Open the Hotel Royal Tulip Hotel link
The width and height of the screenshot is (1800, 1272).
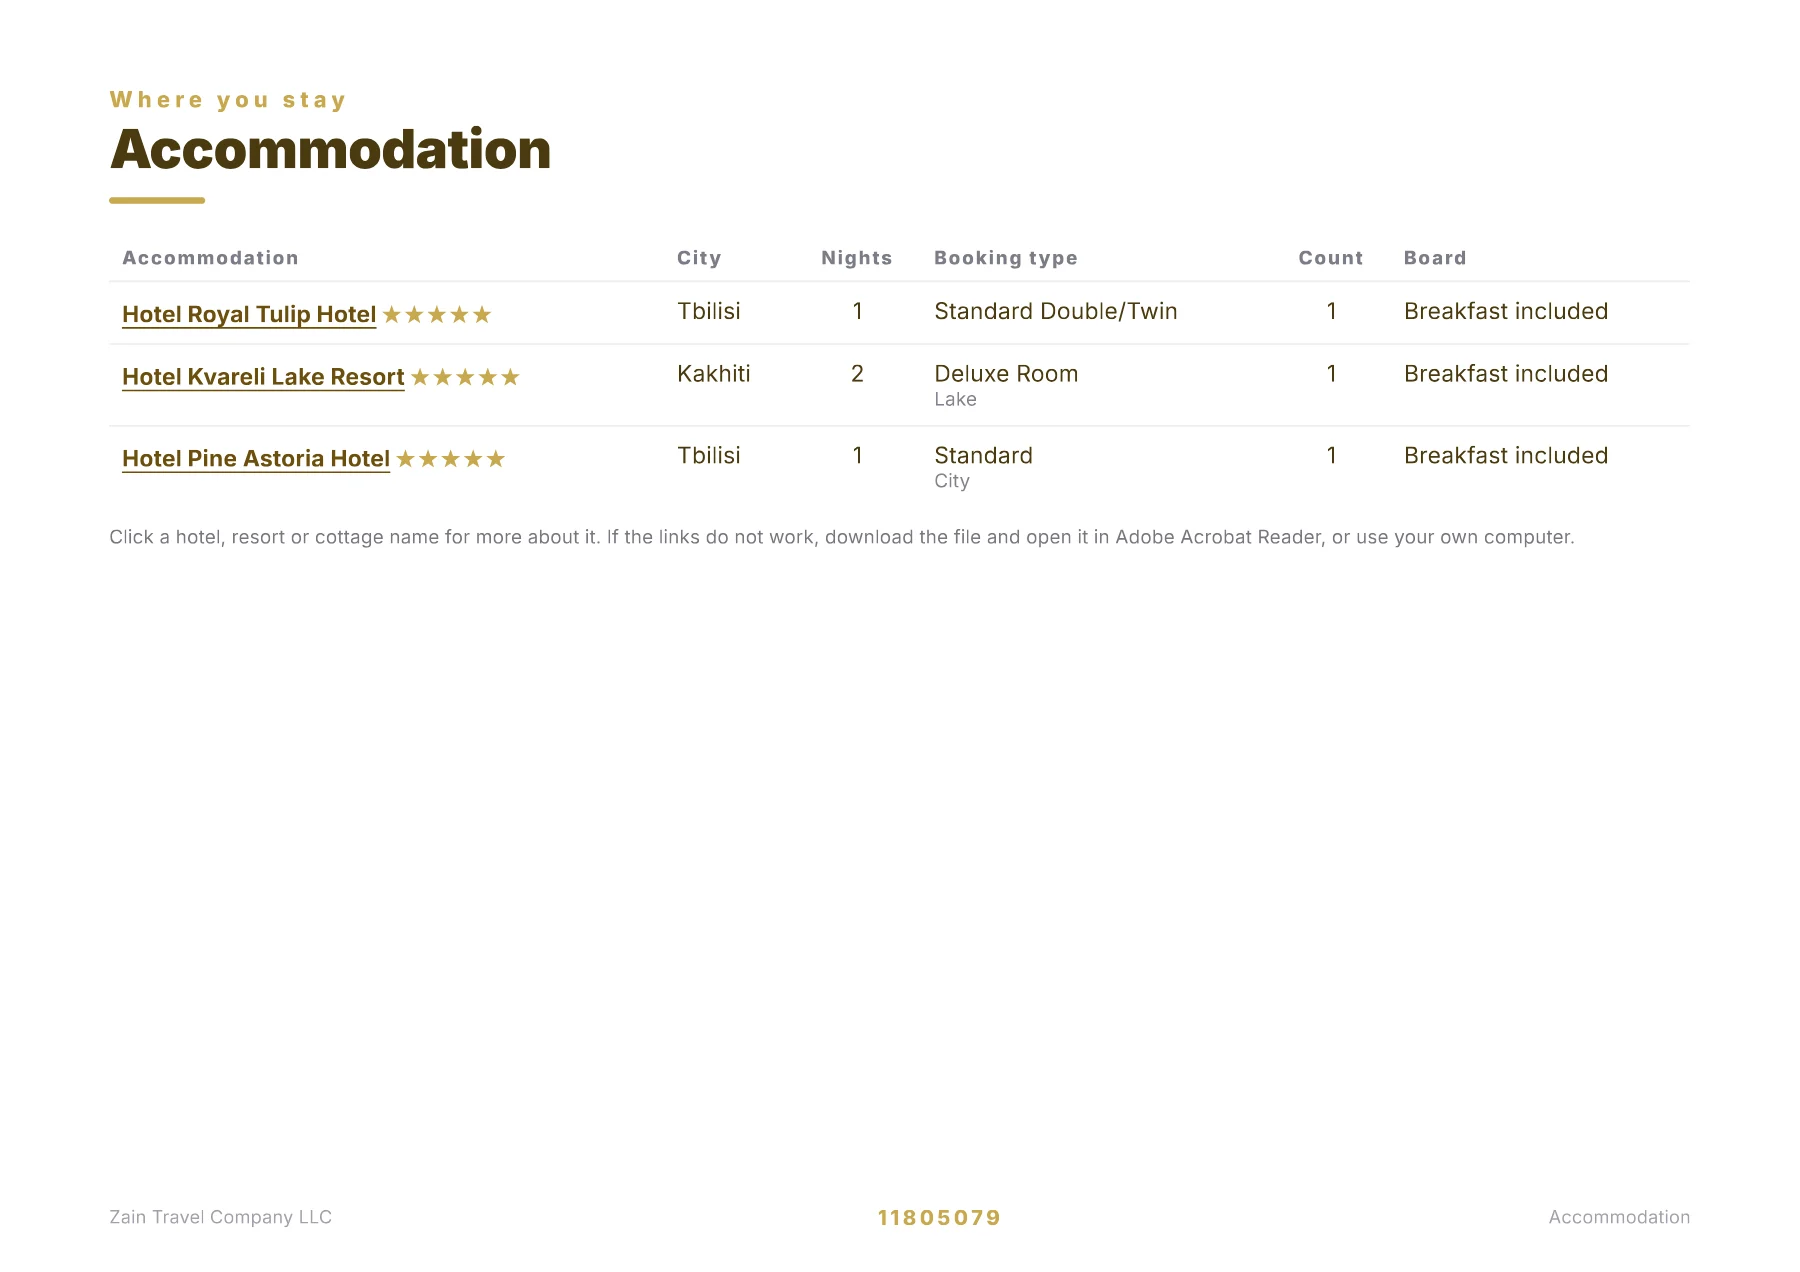[x=249, y=314]
